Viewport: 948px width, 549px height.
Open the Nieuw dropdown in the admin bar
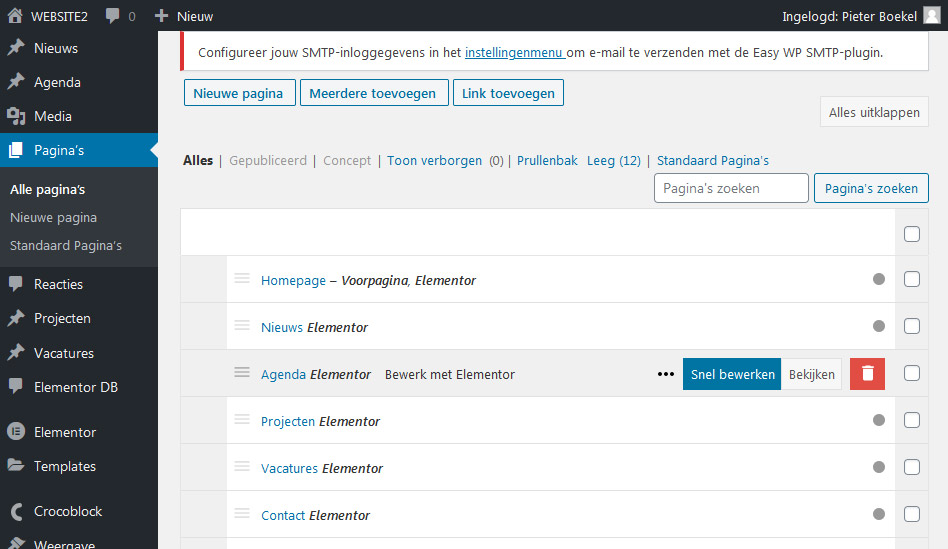[183, 16]
